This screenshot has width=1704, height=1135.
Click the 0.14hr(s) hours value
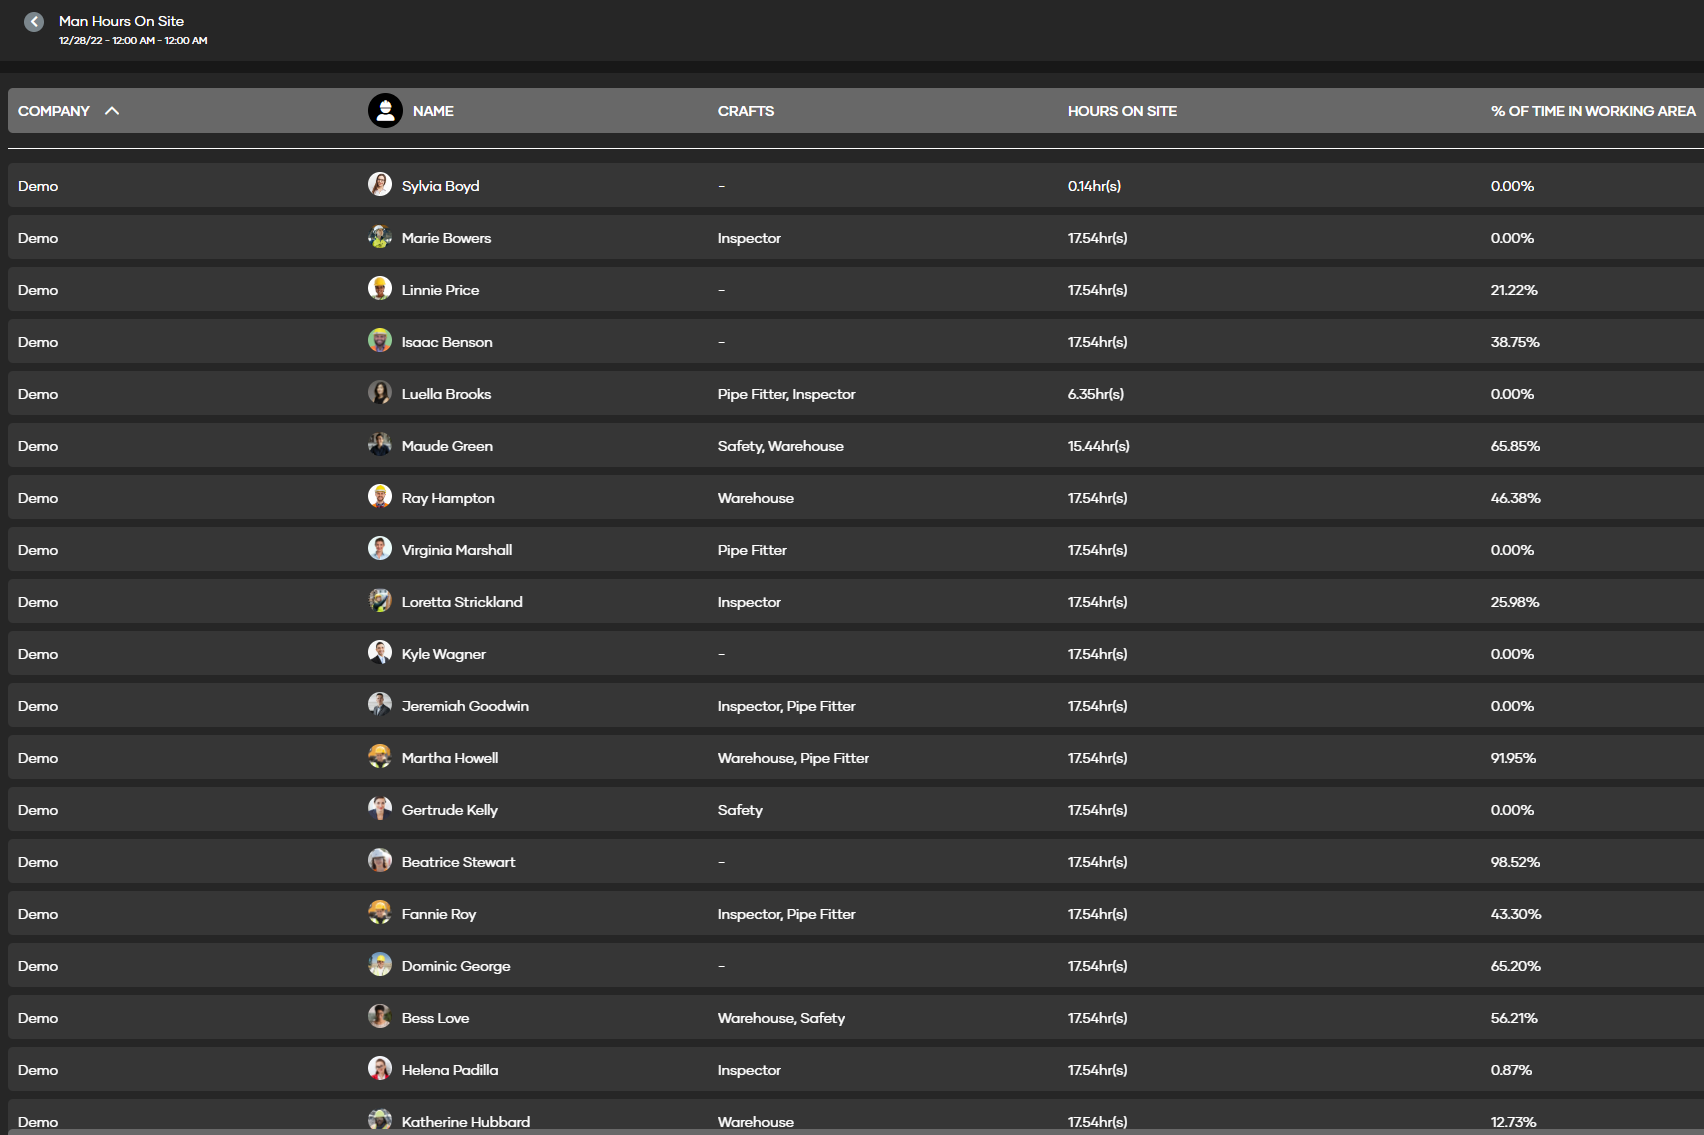click(x=1094, y=186)
